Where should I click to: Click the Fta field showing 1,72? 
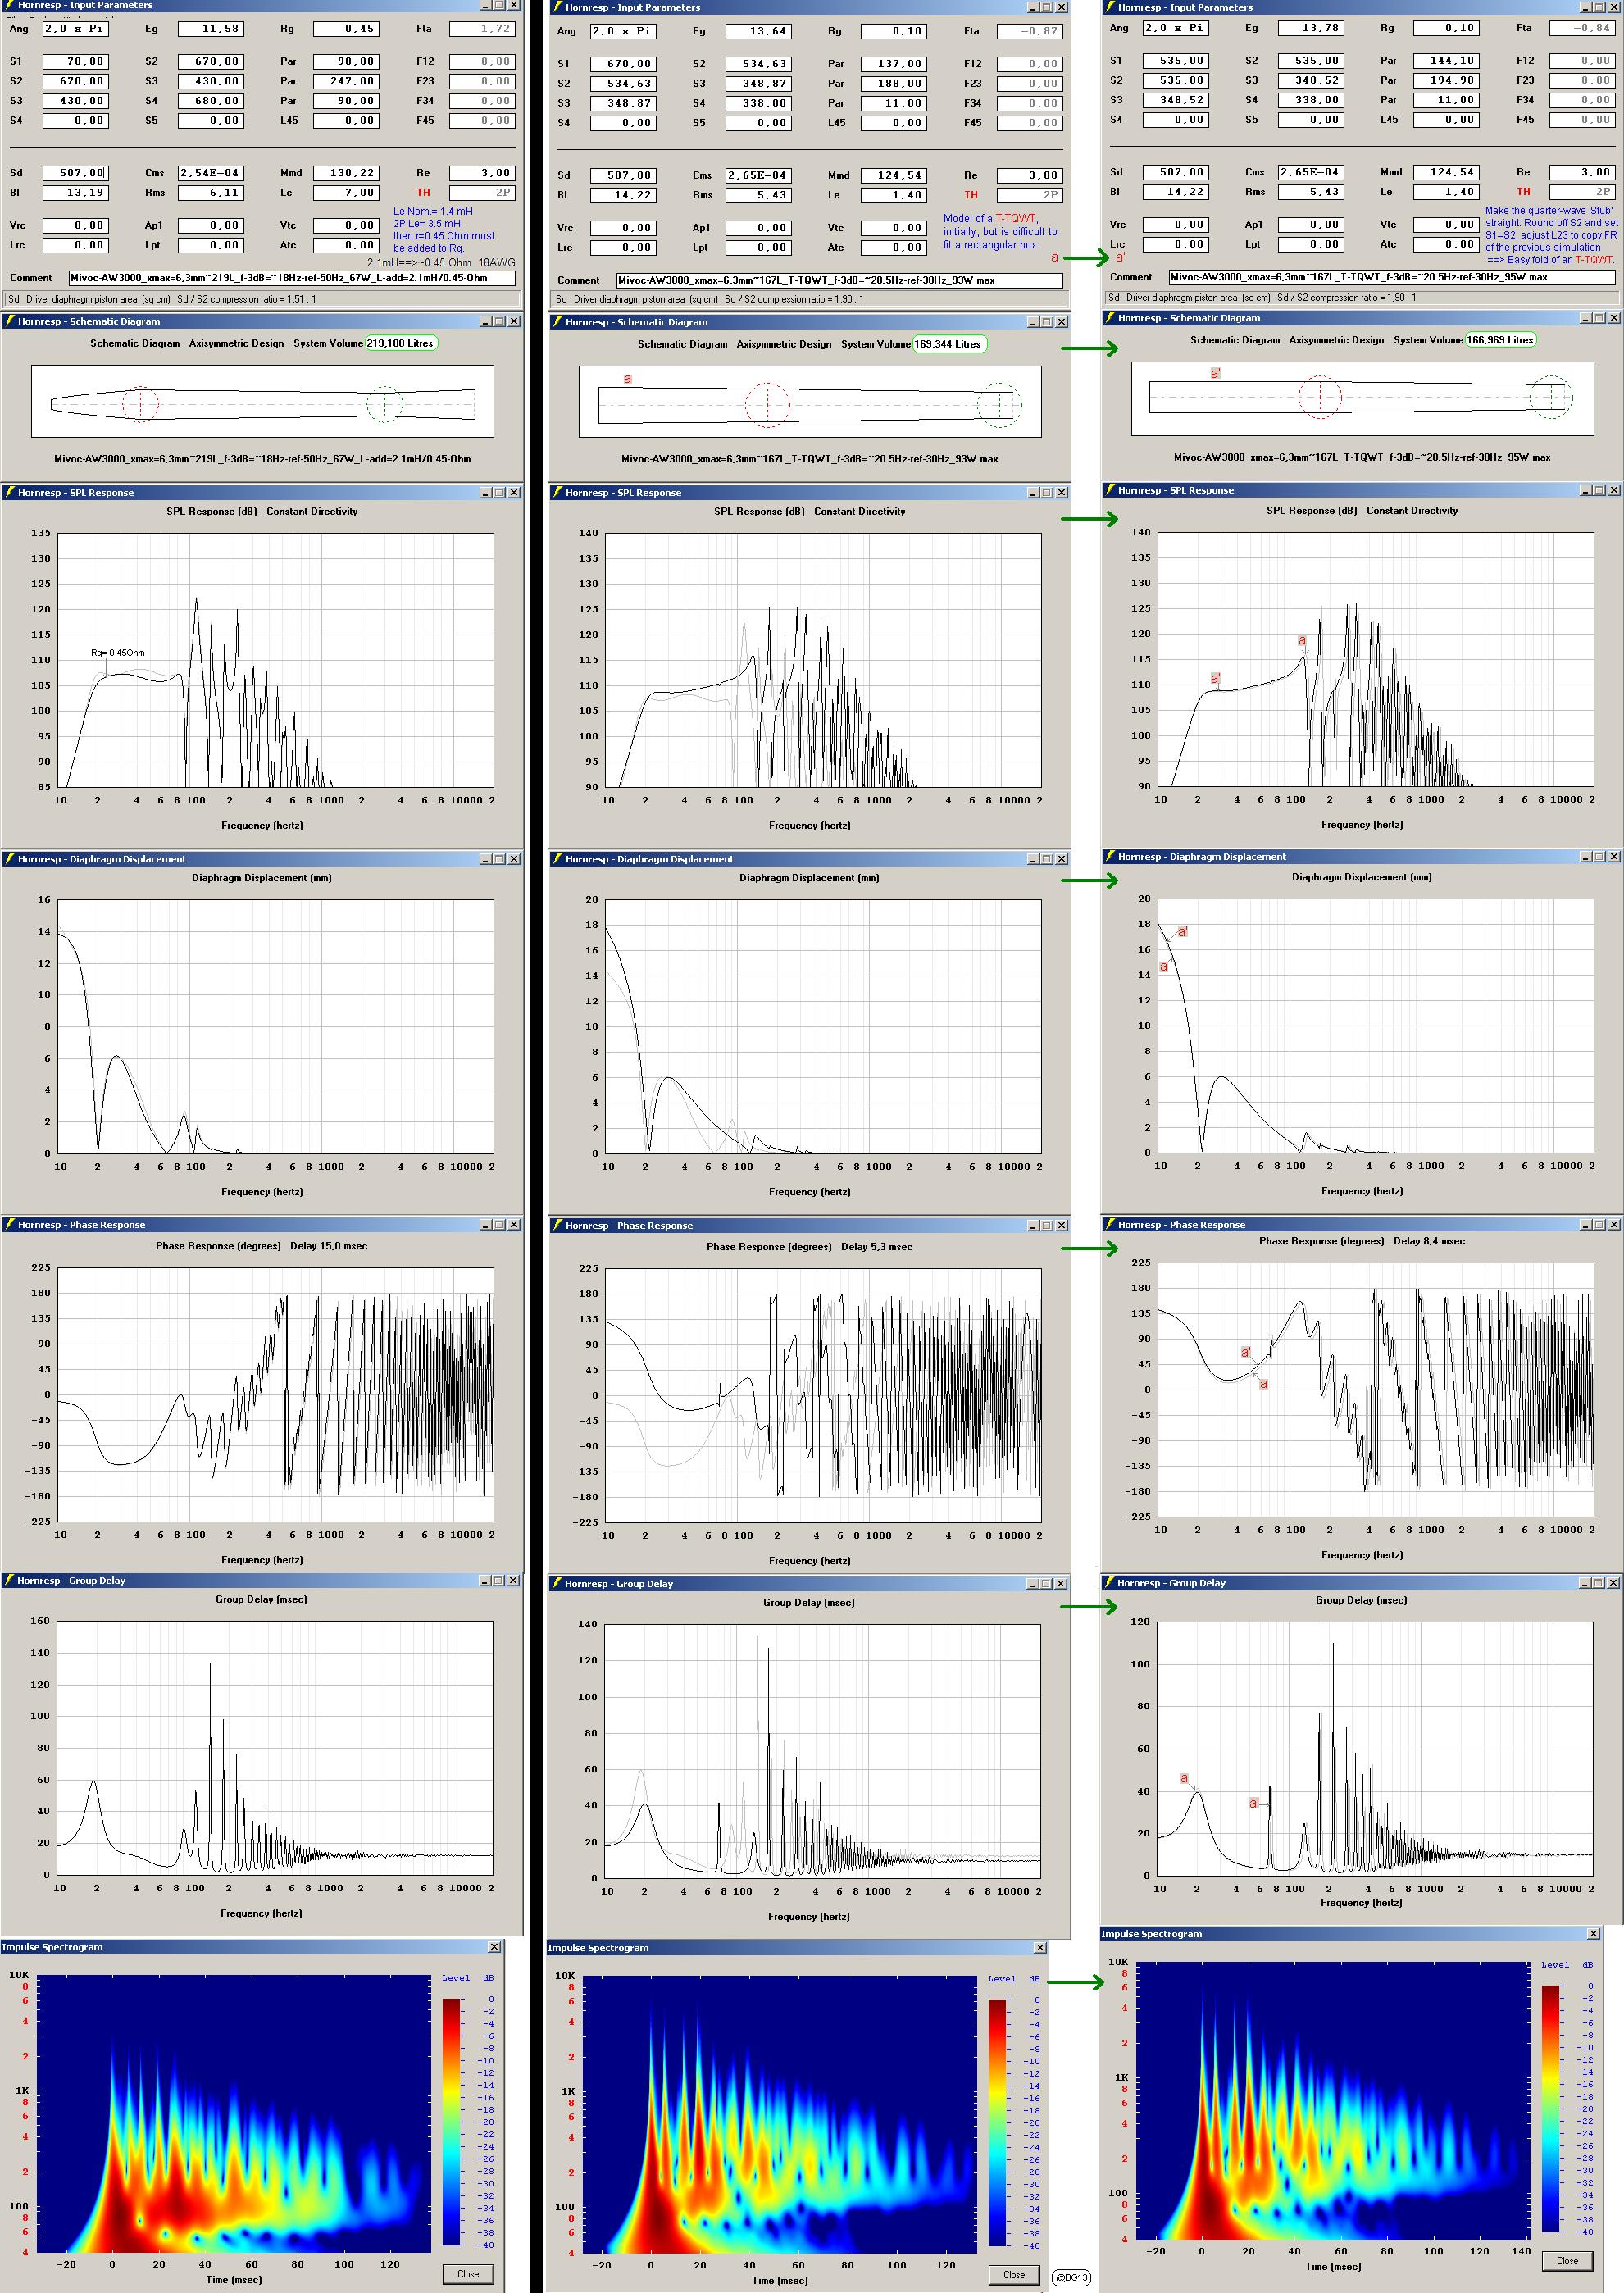pyautogui.click(x=482, y=29)
